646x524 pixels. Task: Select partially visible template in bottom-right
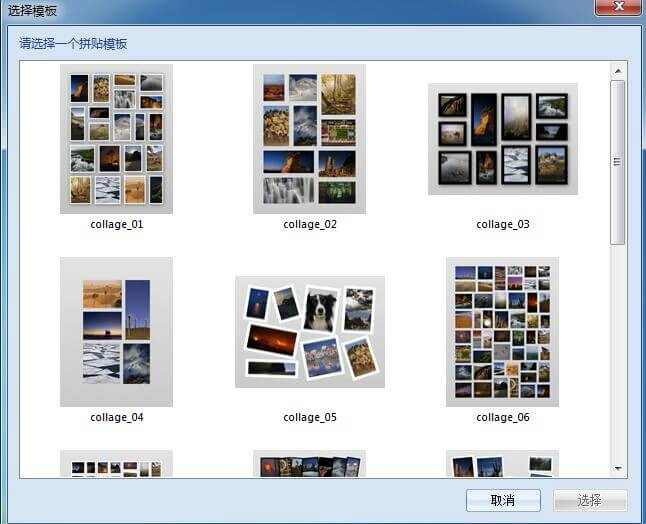(502, 464)
